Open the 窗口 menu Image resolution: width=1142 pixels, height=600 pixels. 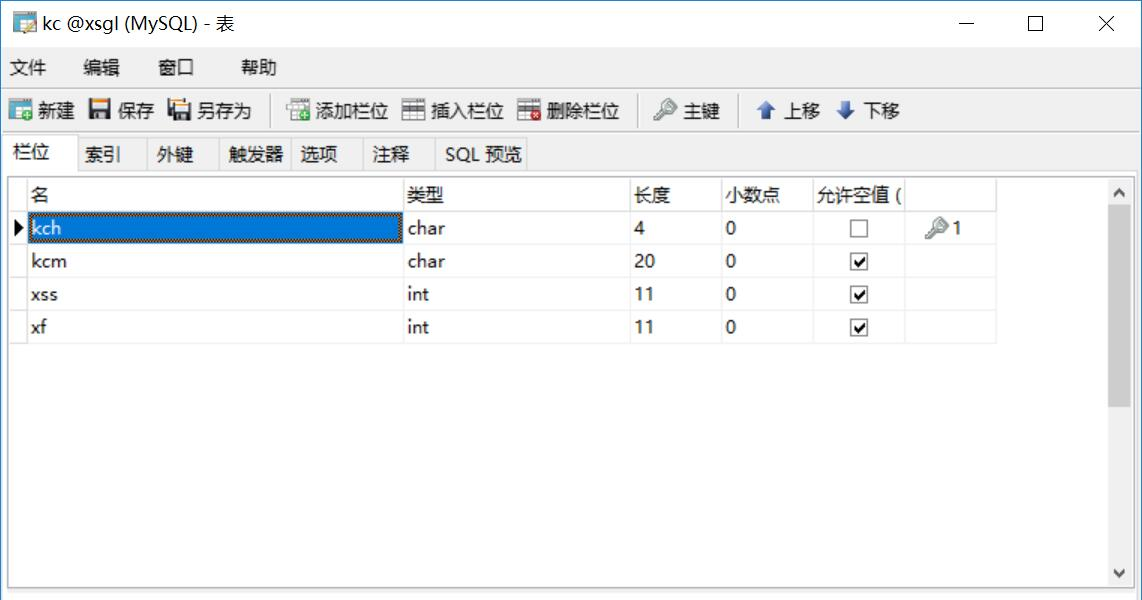176,68
